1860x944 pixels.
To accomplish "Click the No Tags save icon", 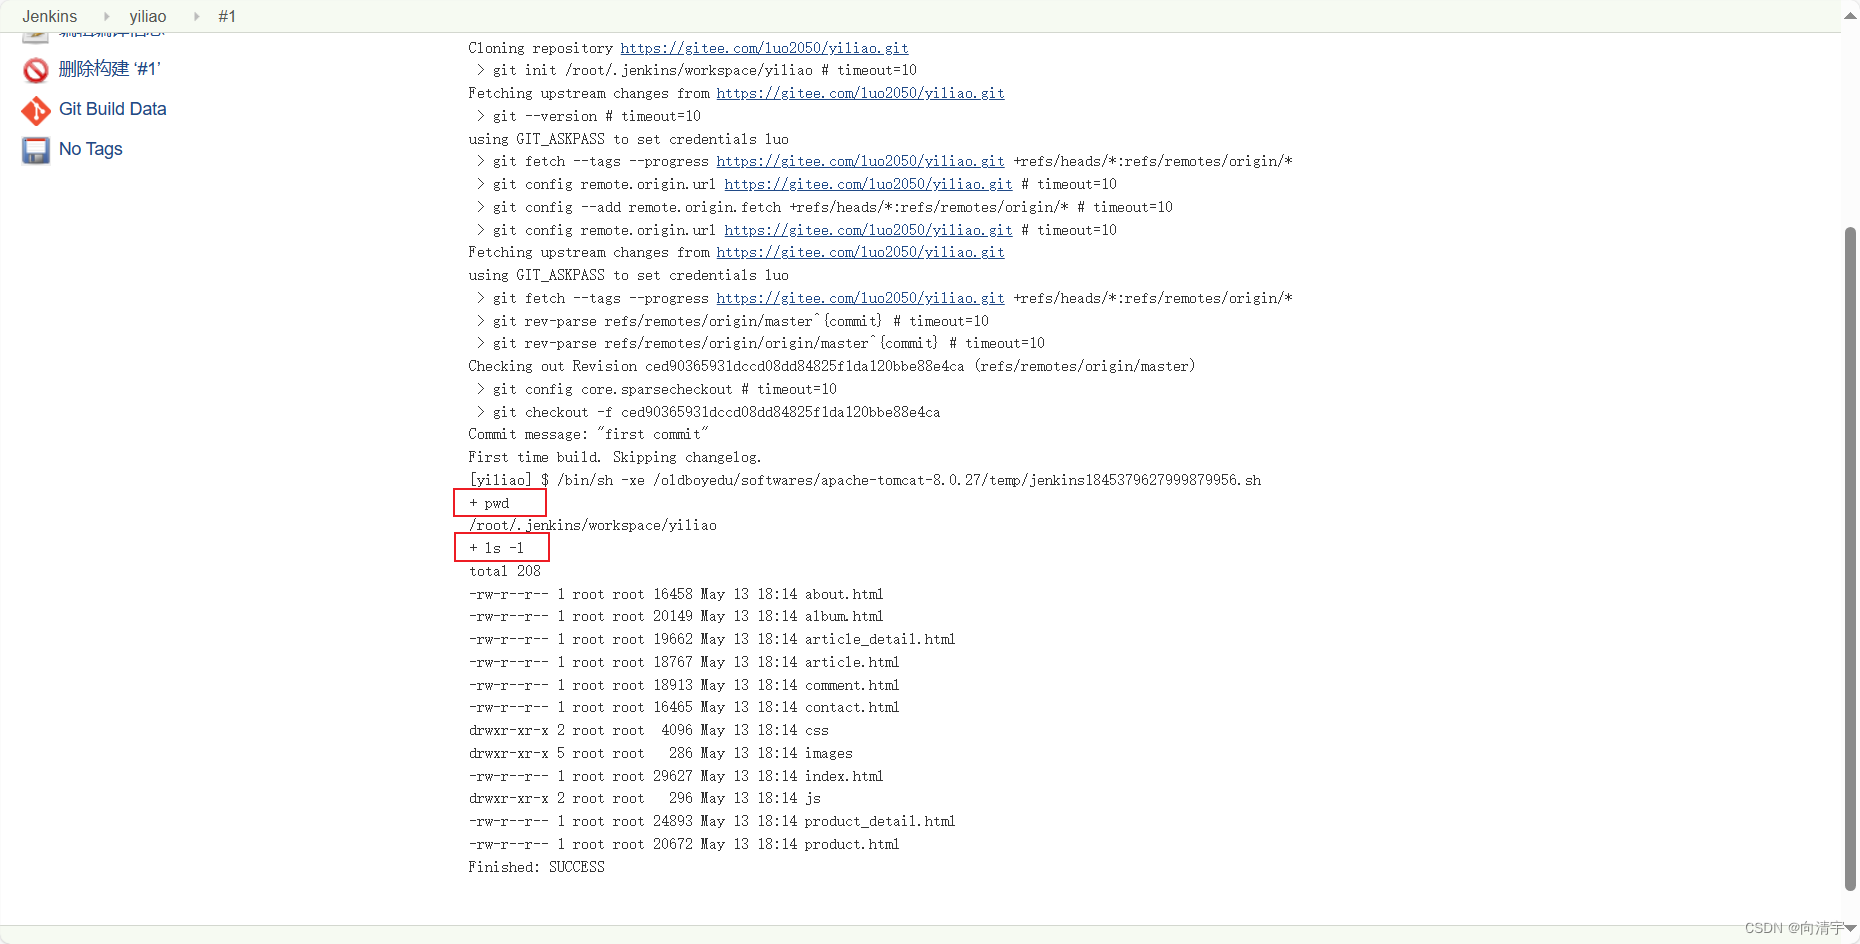I will click(x=36, y=150).
